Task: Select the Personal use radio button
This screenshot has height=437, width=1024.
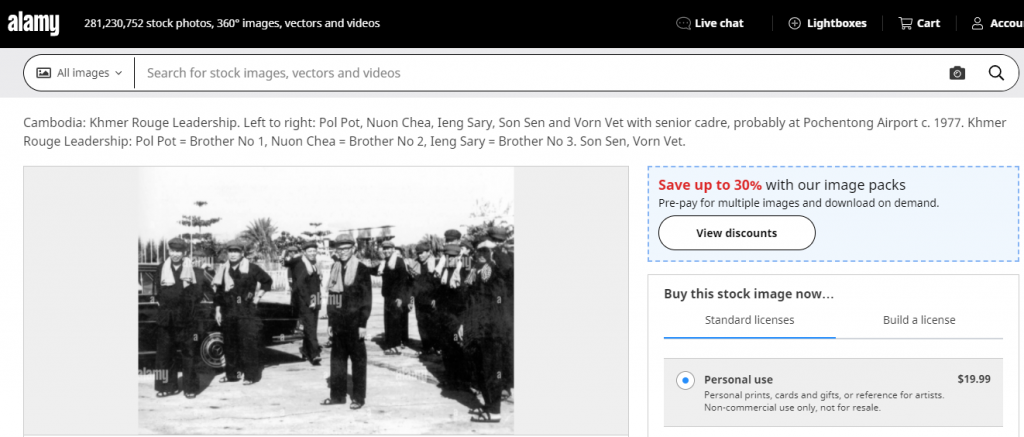Action: click(x=685, y=380)
